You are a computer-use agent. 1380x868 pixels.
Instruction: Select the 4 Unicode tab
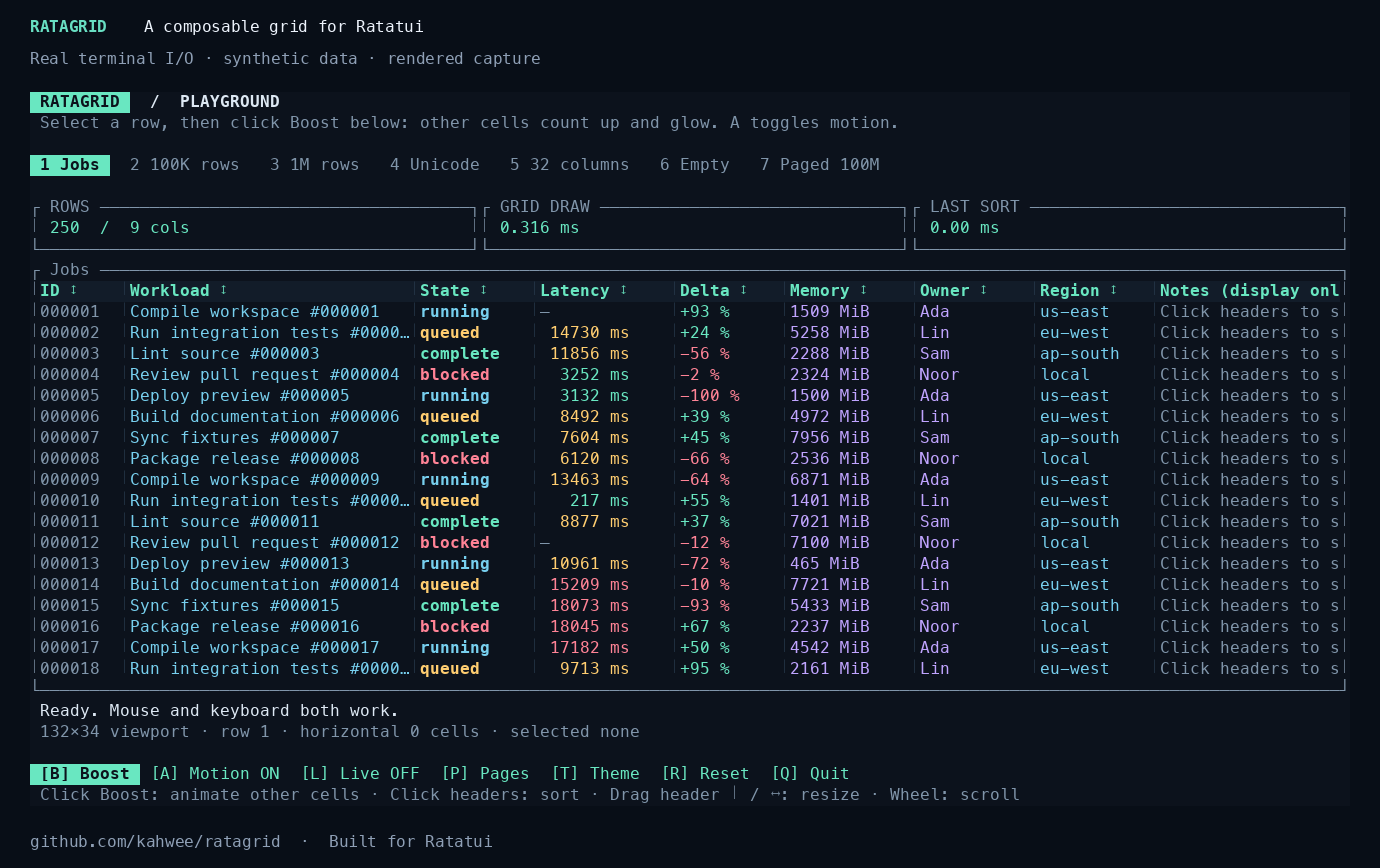[435, 165]
